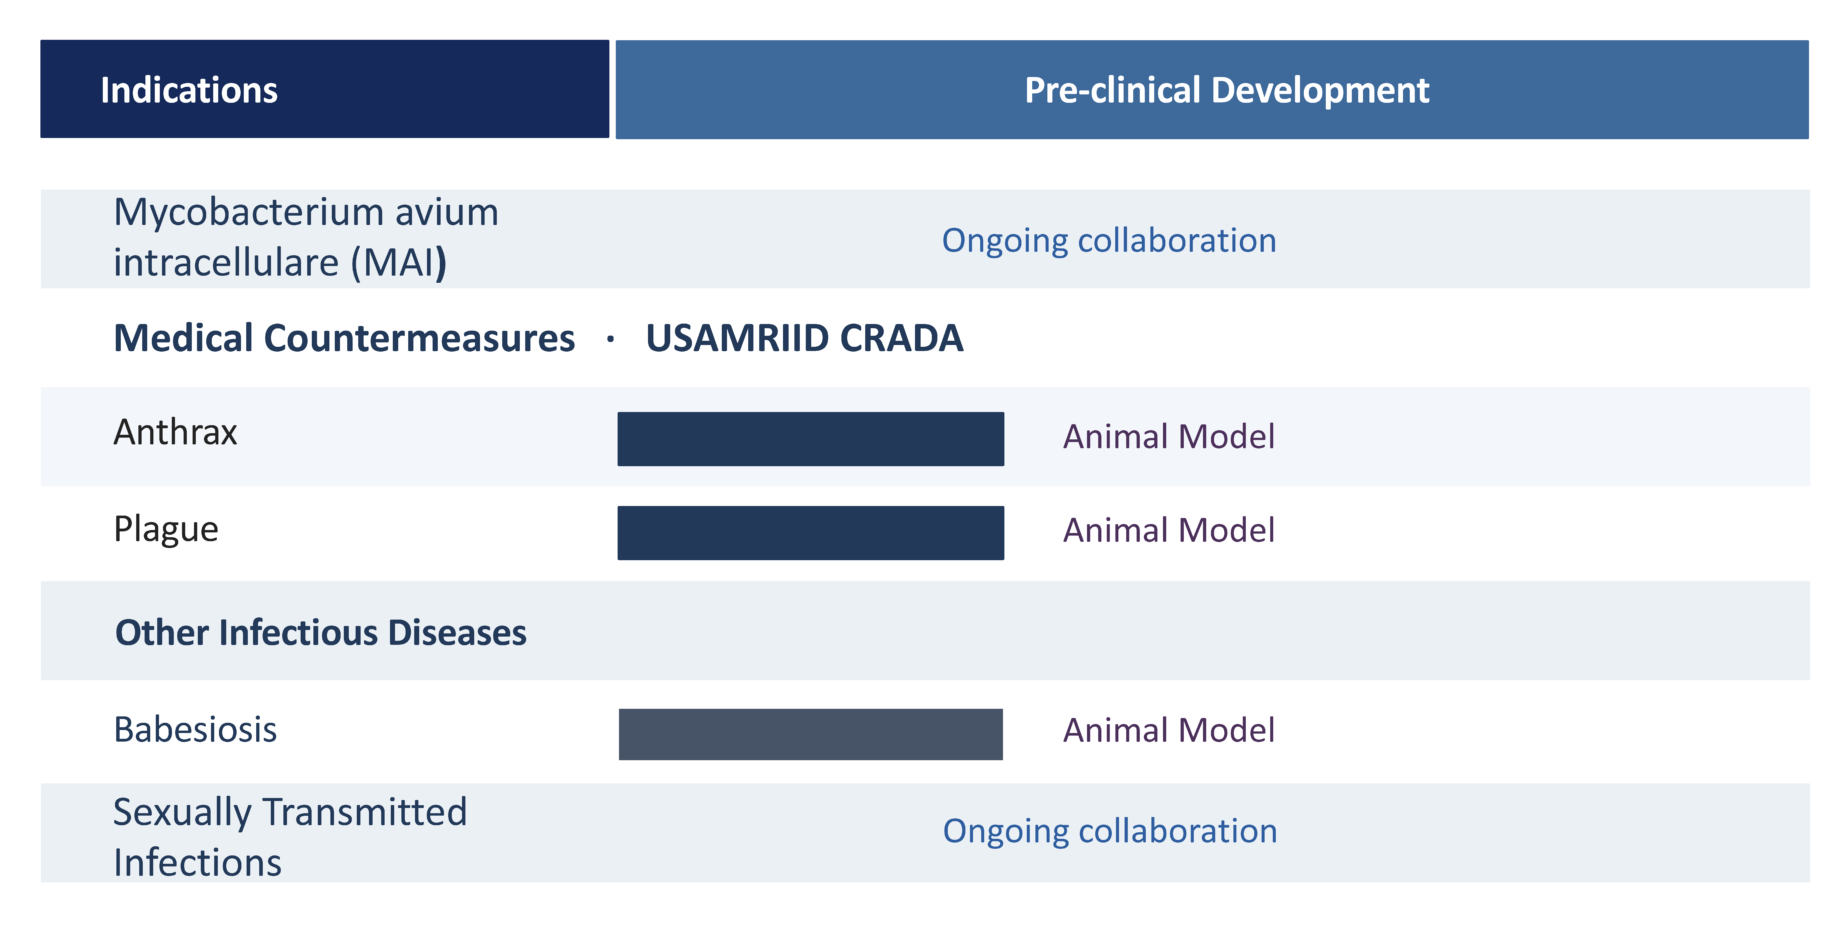The height and width of the screenshot is (930, 1843).
Task: Click the (MAI) abbreviation
Action: click(398, 263)
